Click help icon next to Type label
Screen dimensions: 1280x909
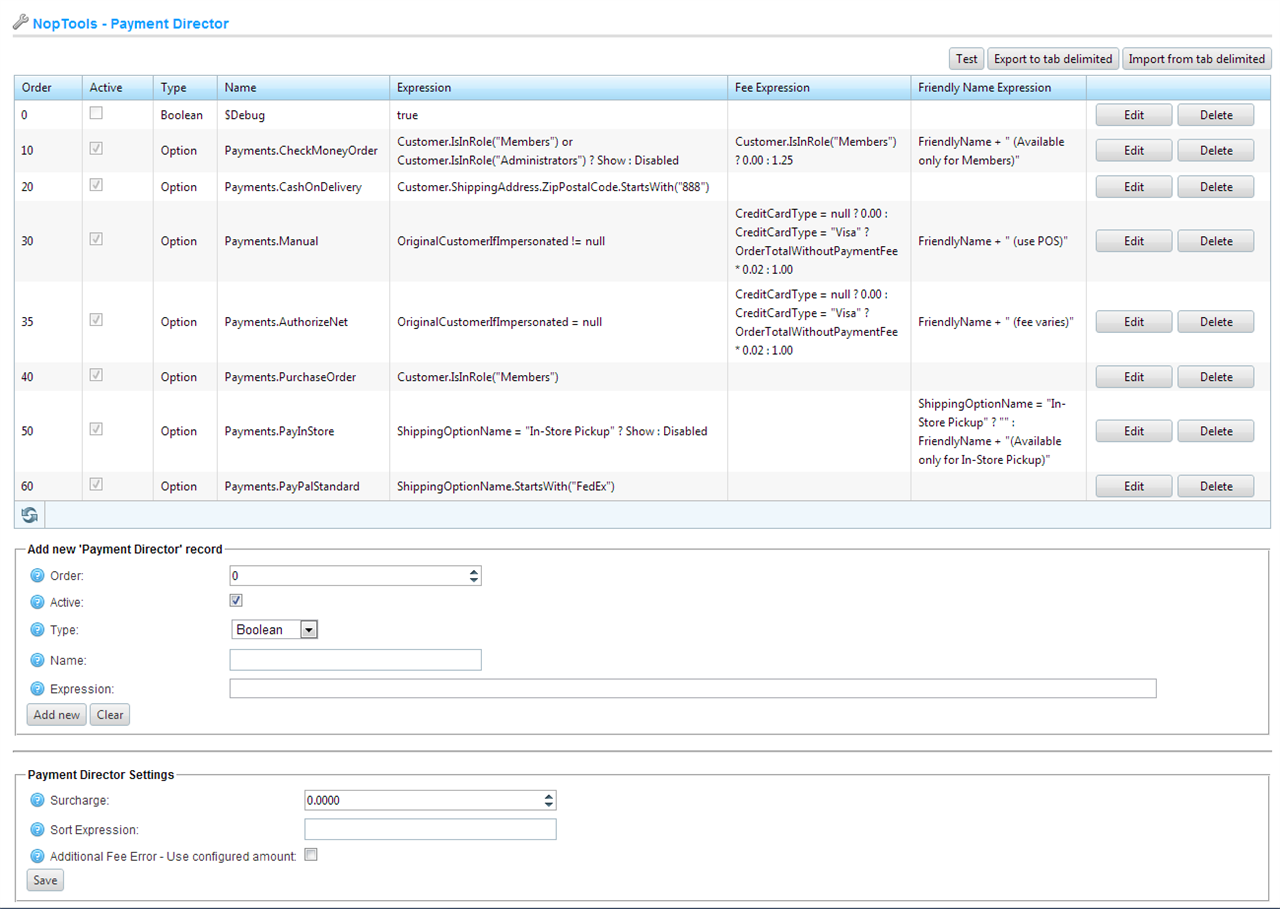tap(38, 630)
